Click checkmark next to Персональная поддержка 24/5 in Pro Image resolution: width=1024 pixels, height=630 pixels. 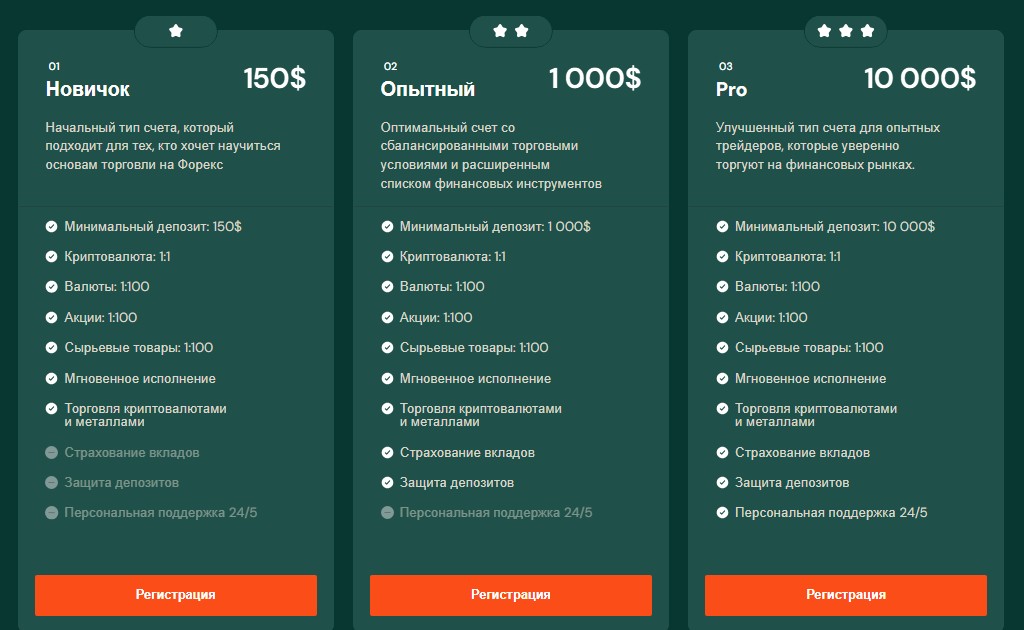tap(722, 512)
